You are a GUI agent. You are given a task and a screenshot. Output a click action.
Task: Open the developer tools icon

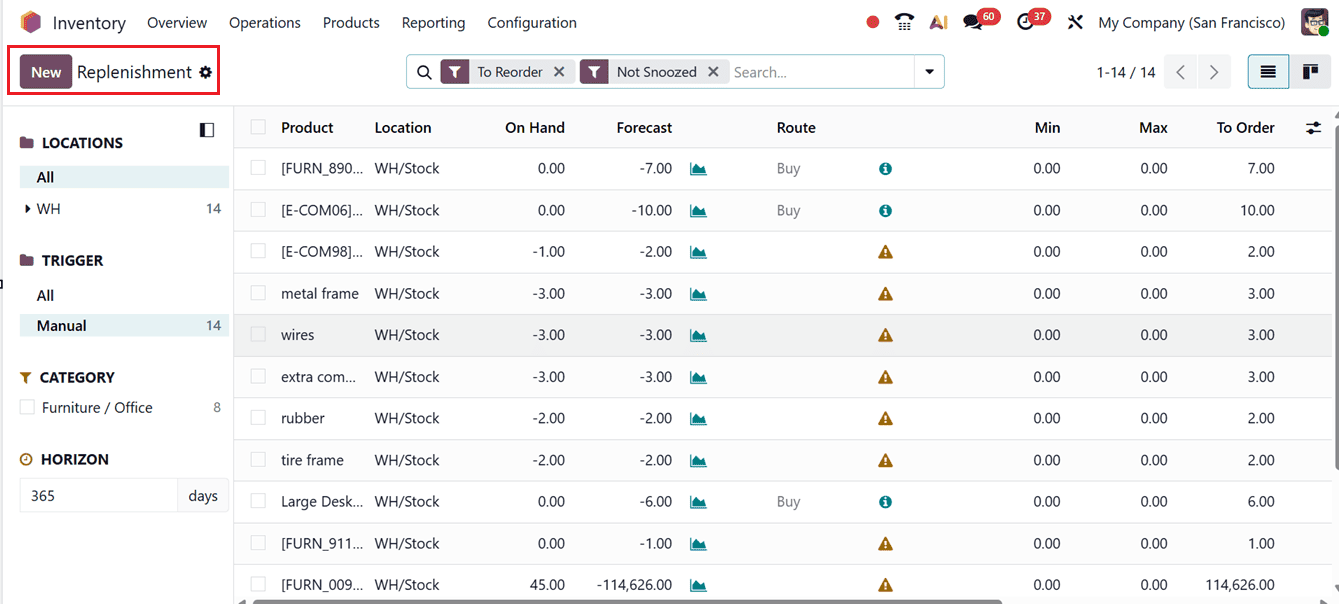(1075, 21)
